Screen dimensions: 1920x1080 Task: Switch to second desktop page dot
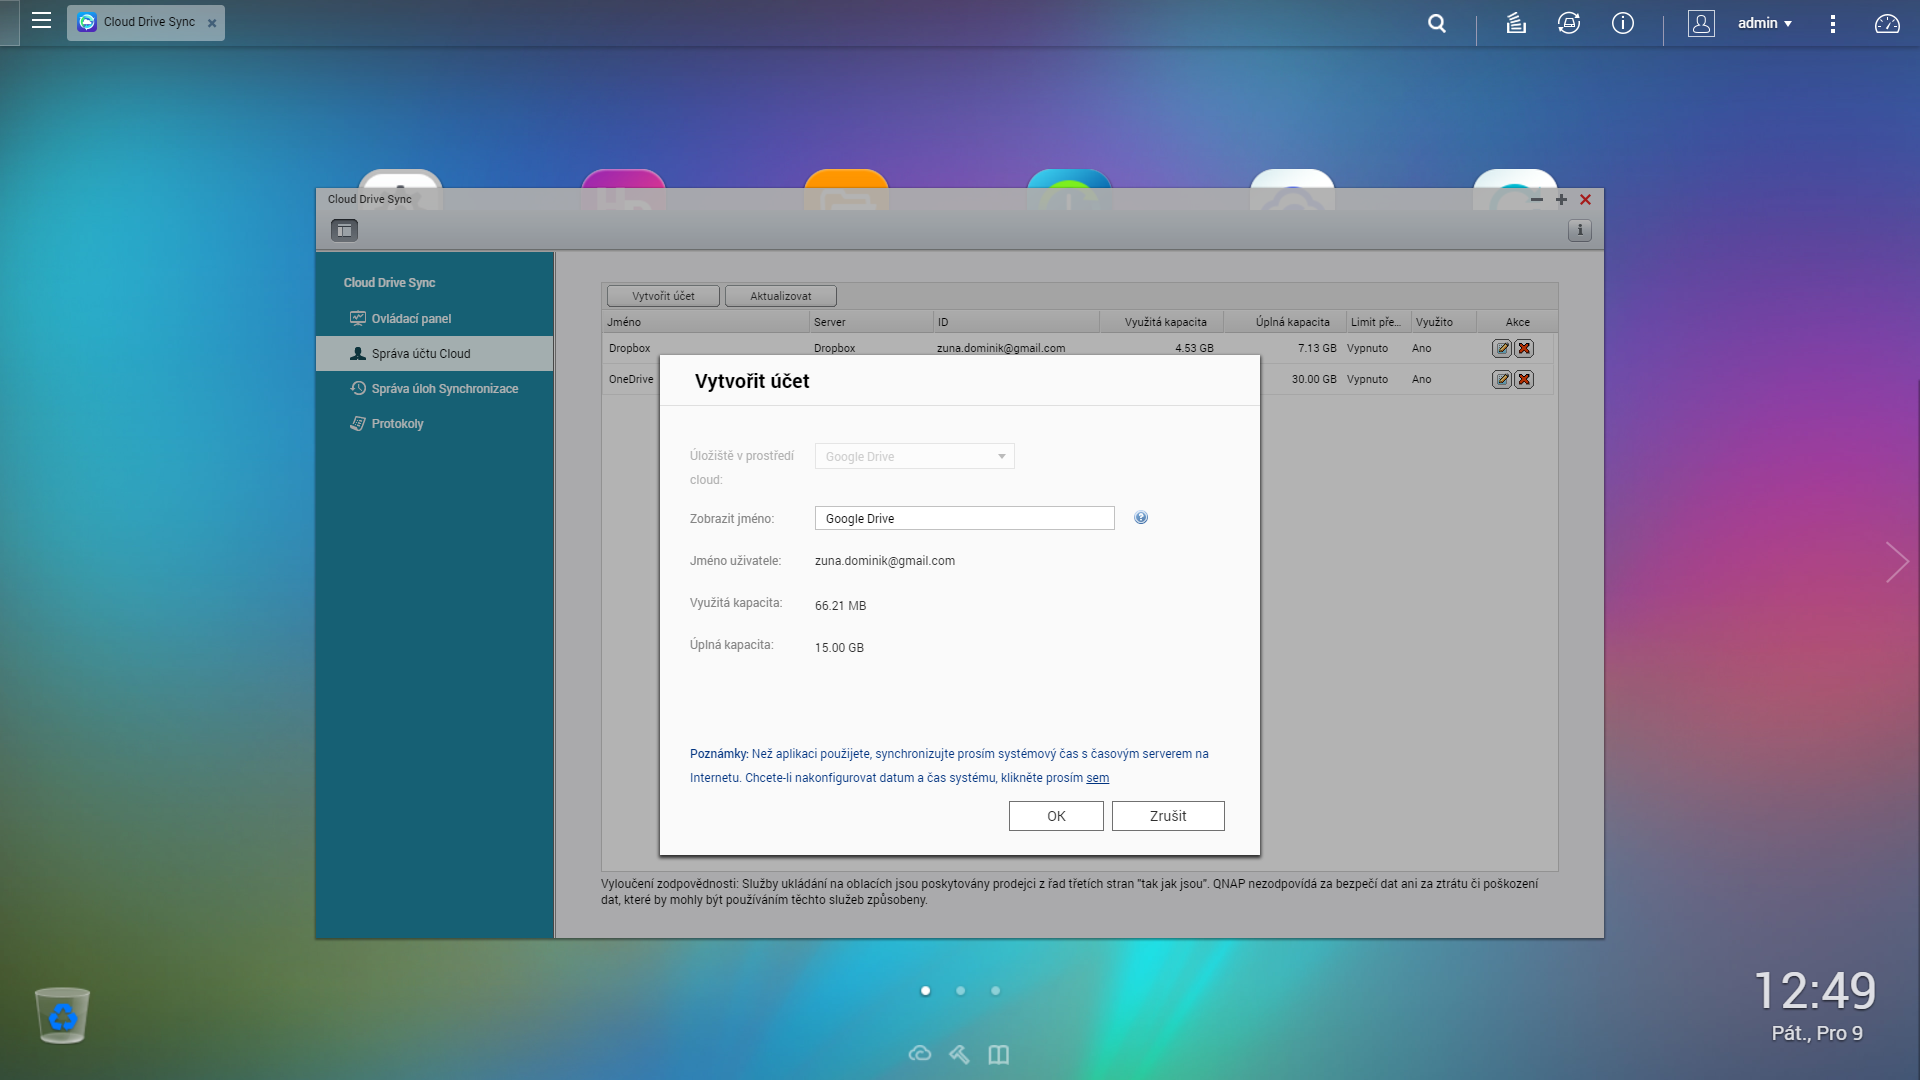pyautogui.click(x=960, y=991)
